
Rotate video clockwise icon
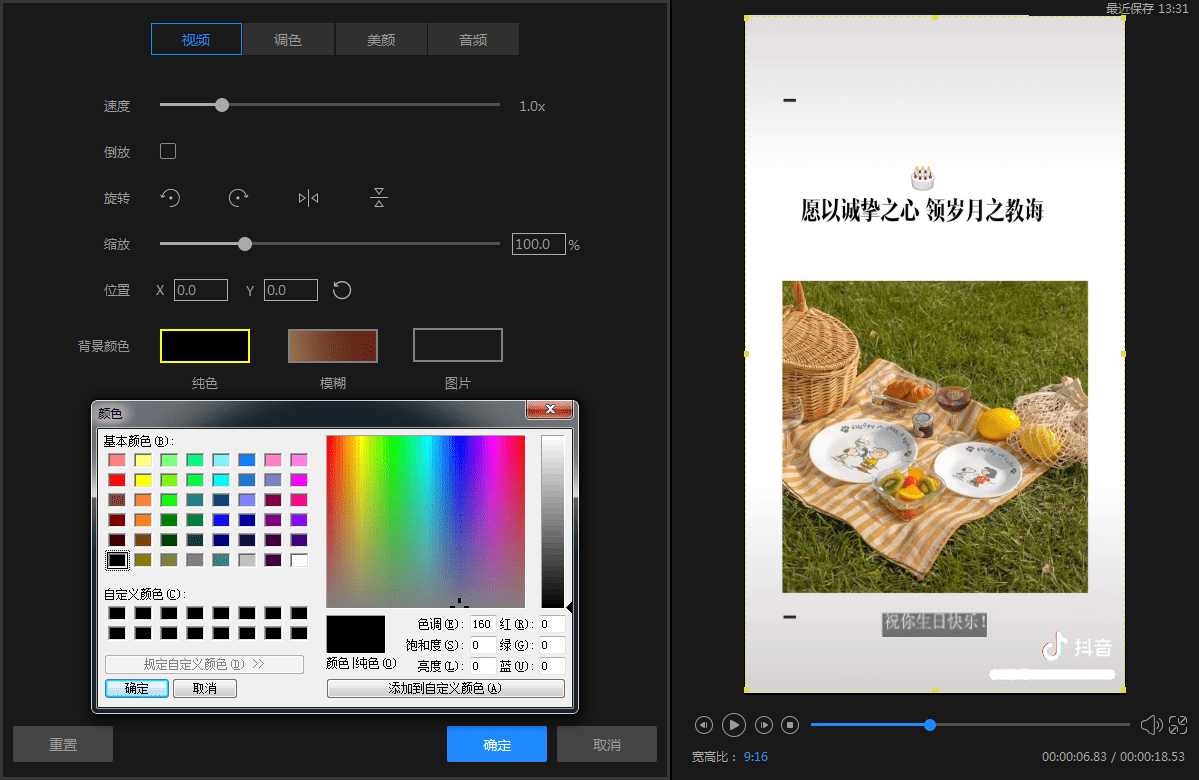click(238, 198)
